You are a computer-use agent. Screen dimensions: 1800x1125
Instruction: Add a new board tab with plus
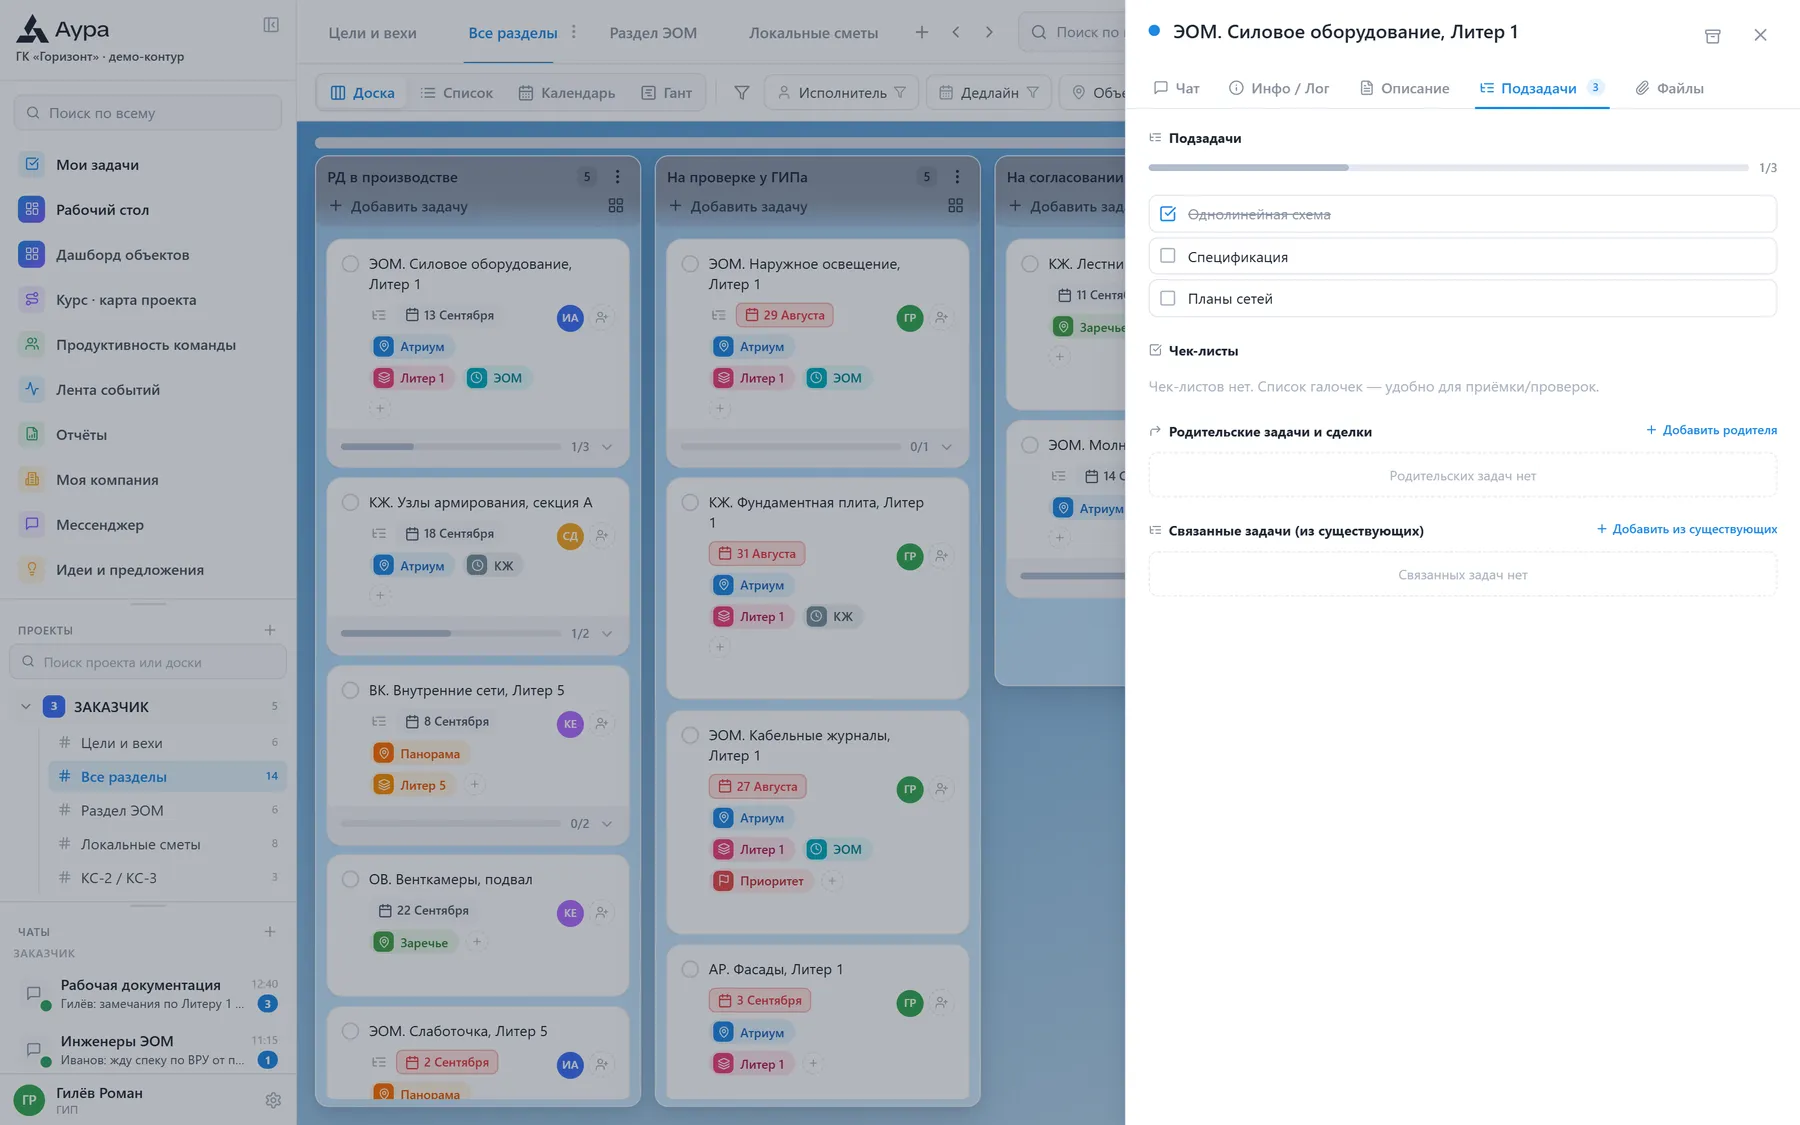[x=921, y=32]
